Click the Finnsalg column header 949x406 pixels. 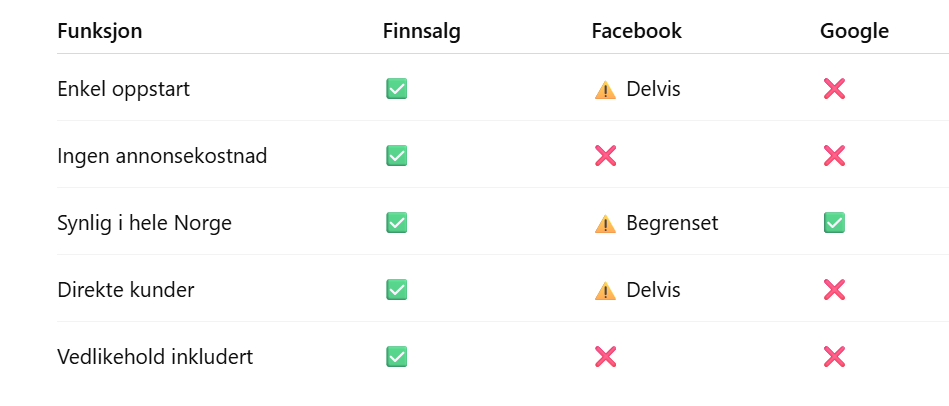(x=422, y=31)
